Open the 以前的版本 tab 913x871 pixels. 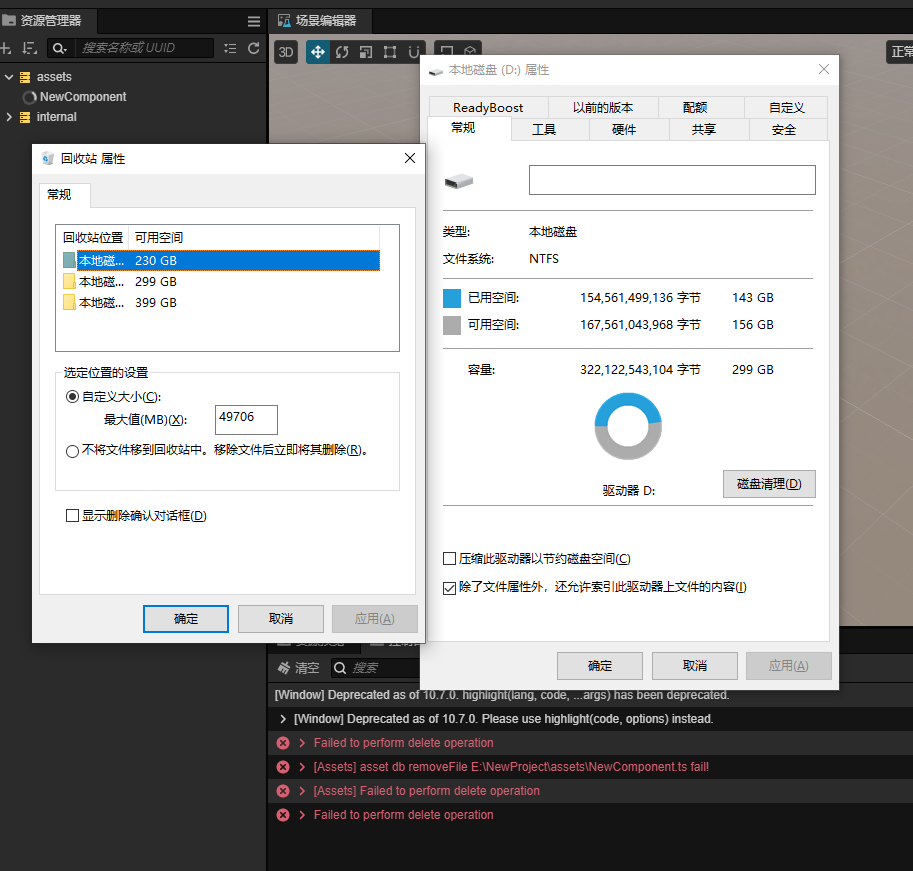(x=603, y=108)
